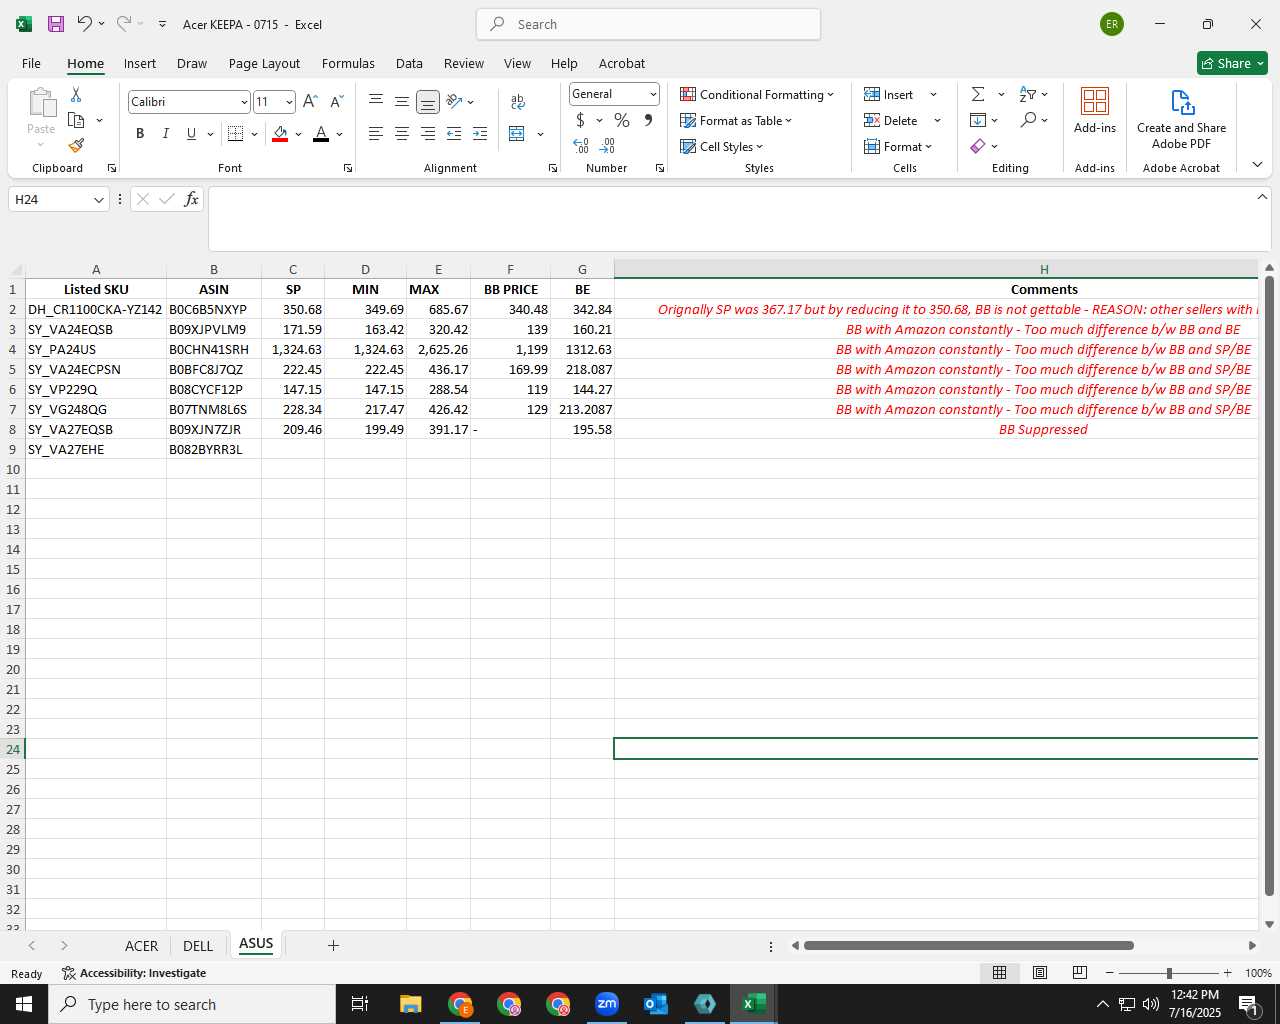Click the Sort & Filter icon
Screen dimensions: 1280x1024
[x=1028, y=94]
